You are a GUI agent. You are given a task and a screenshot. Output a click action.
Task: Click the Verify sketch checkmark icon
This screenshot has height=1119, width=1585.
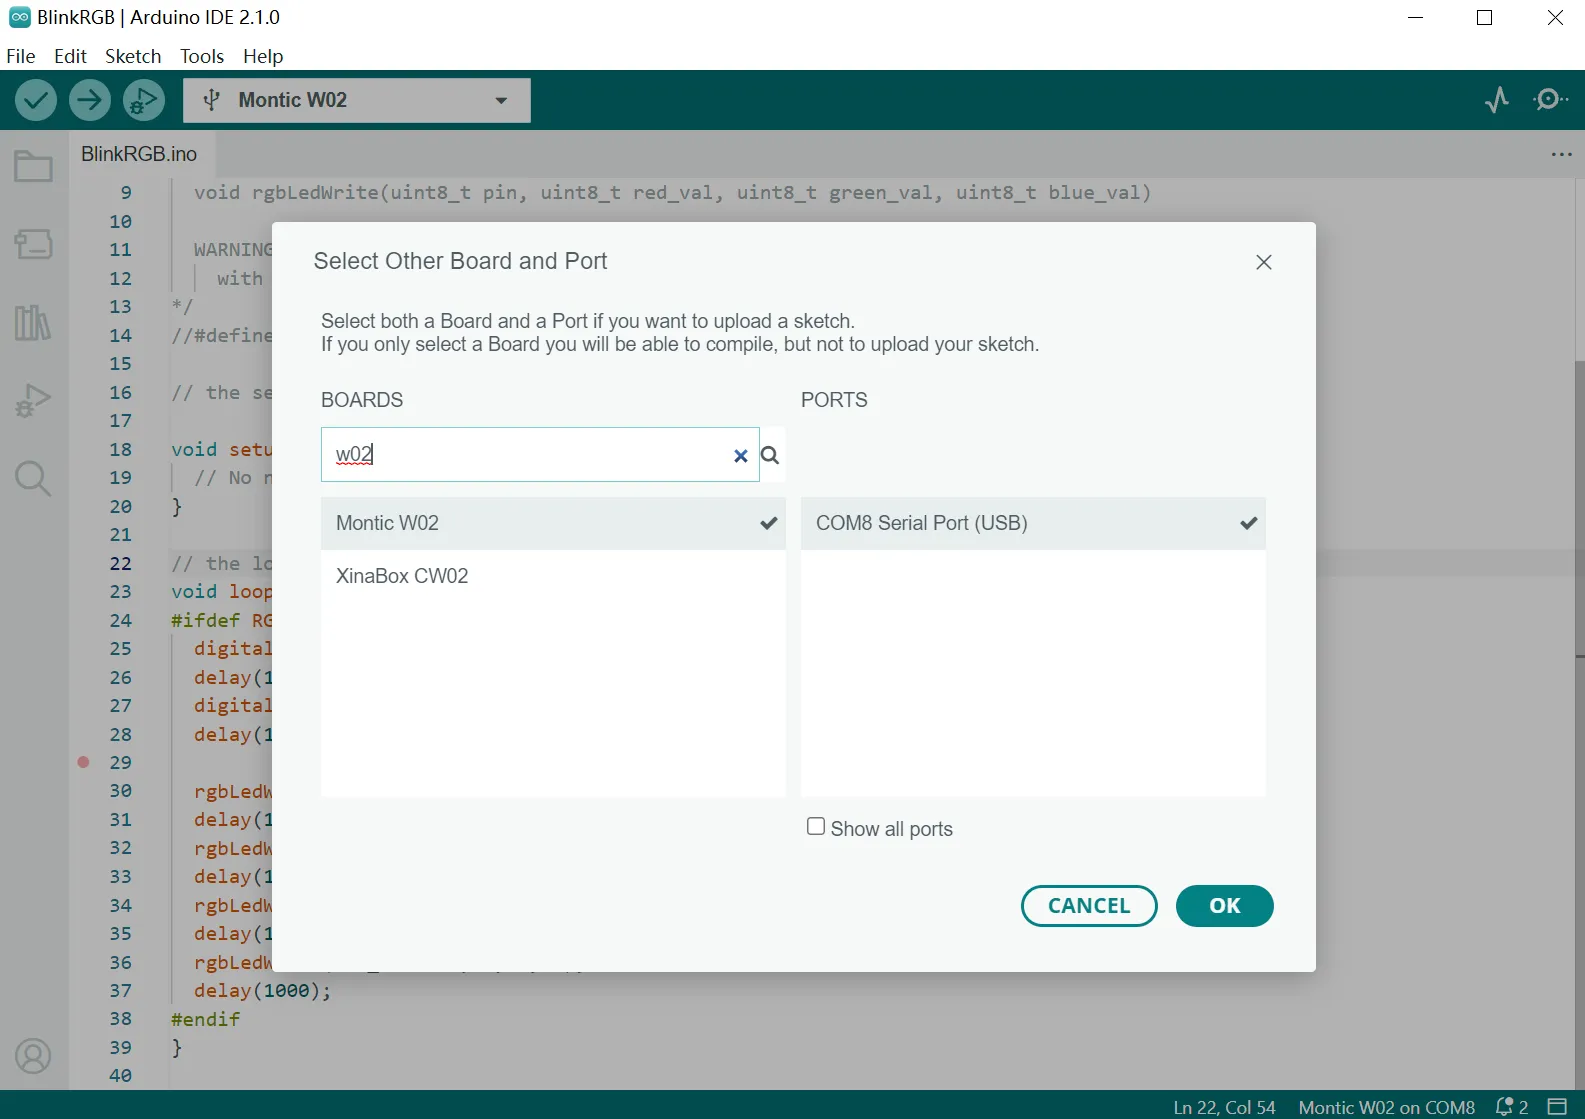click(36, 100)
